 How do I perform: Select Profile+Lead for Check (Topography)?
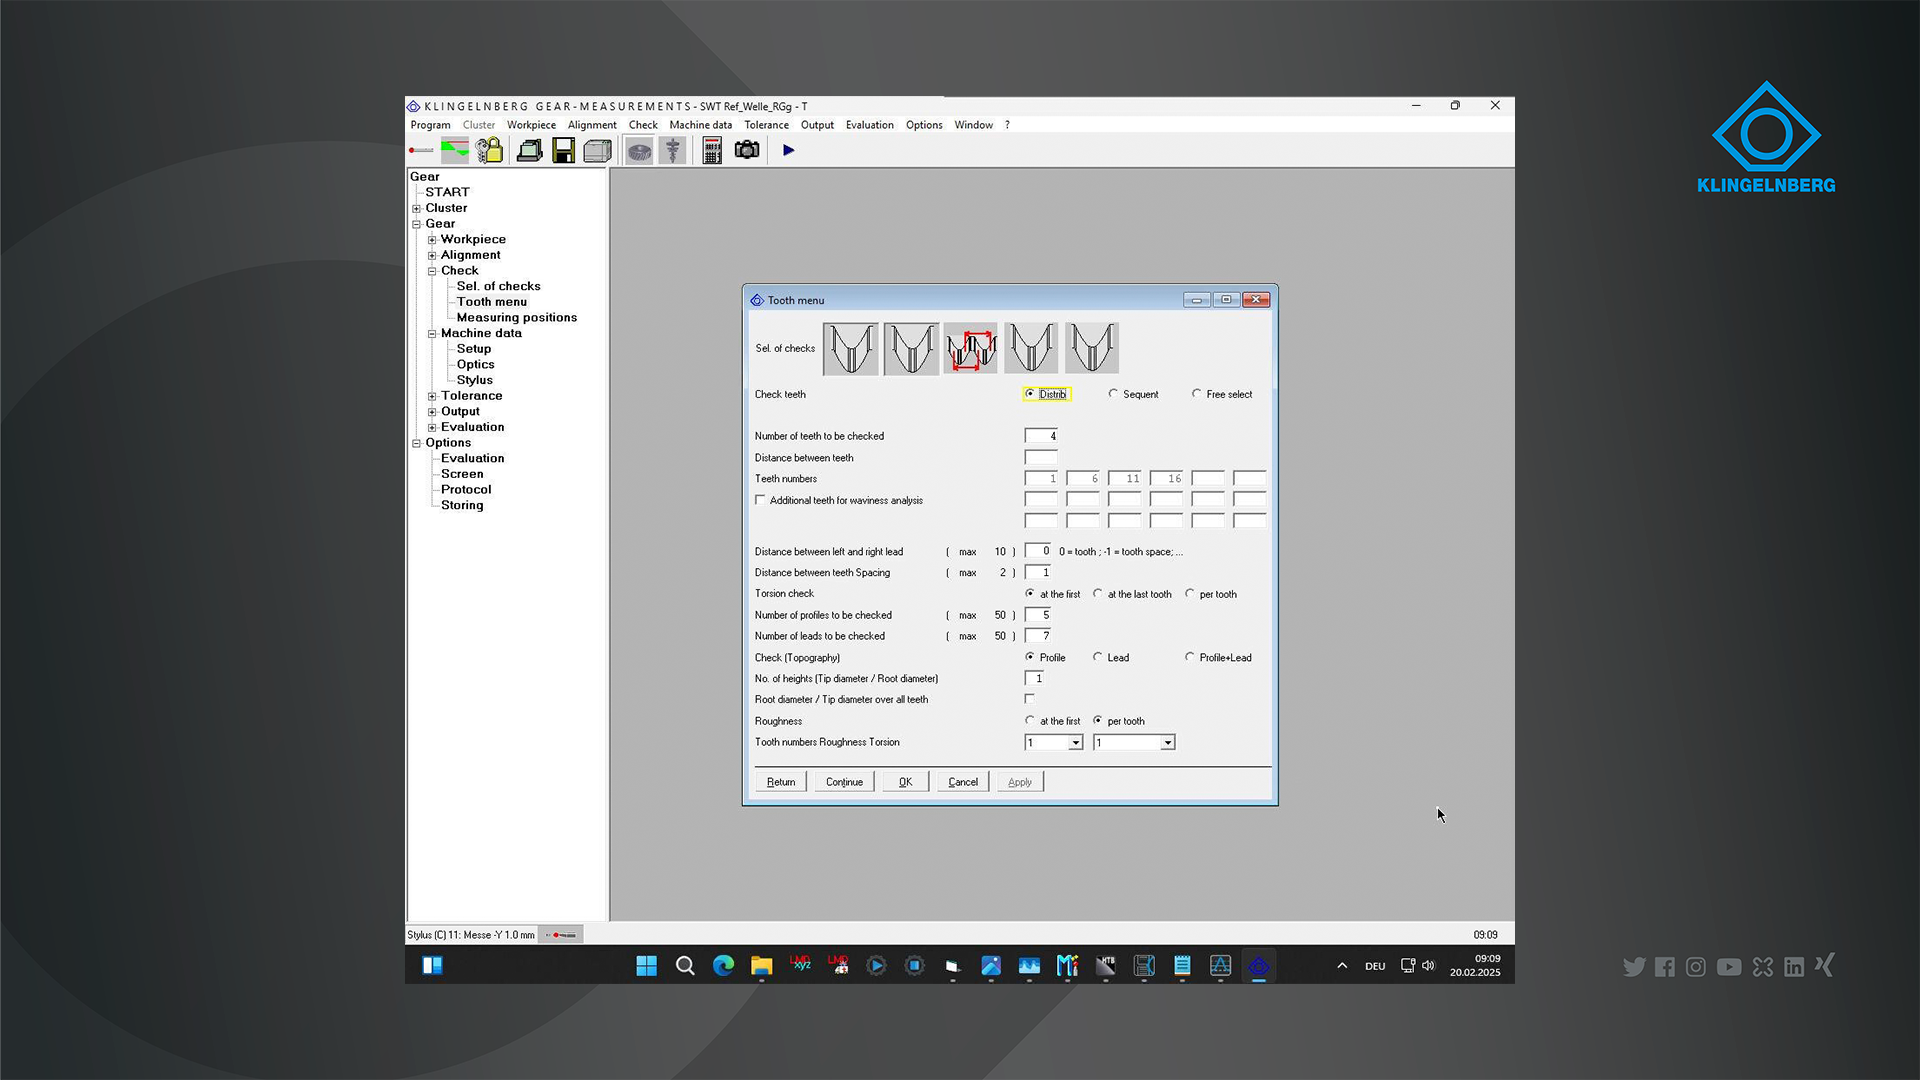(1190, 657)
